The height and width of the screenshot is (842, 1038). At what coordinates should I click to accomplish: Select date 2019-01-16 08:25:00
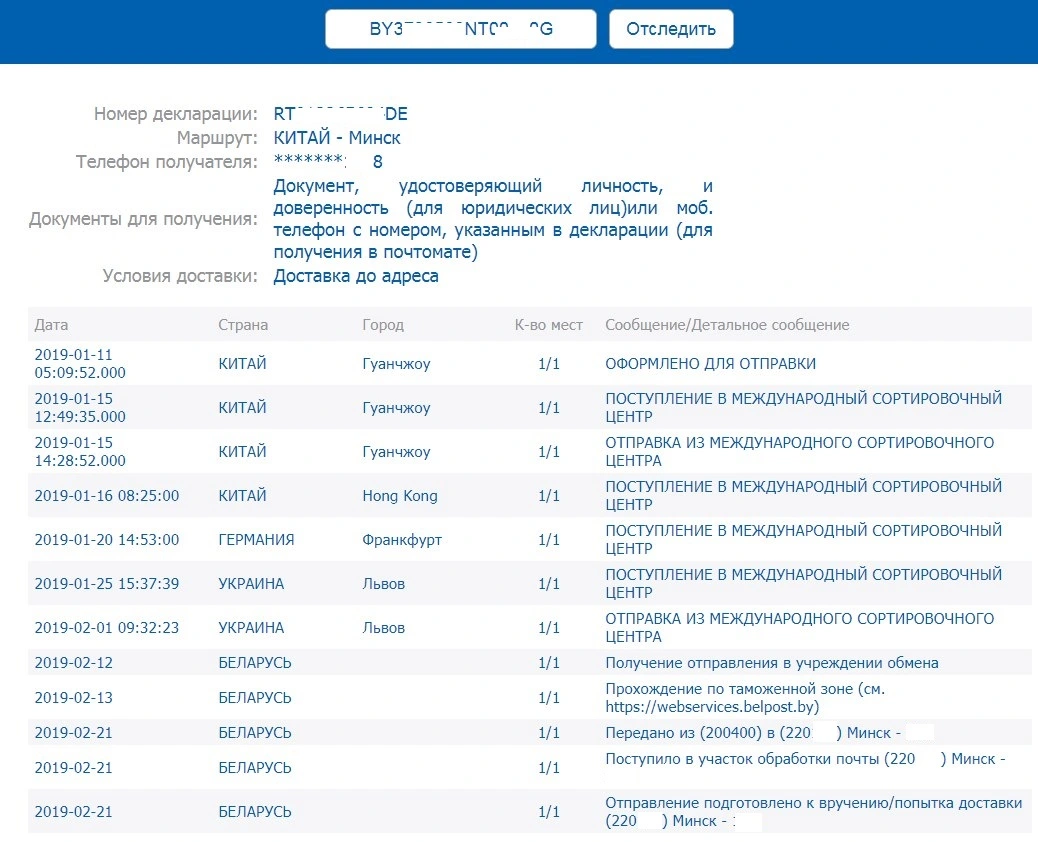coord(107,496)
